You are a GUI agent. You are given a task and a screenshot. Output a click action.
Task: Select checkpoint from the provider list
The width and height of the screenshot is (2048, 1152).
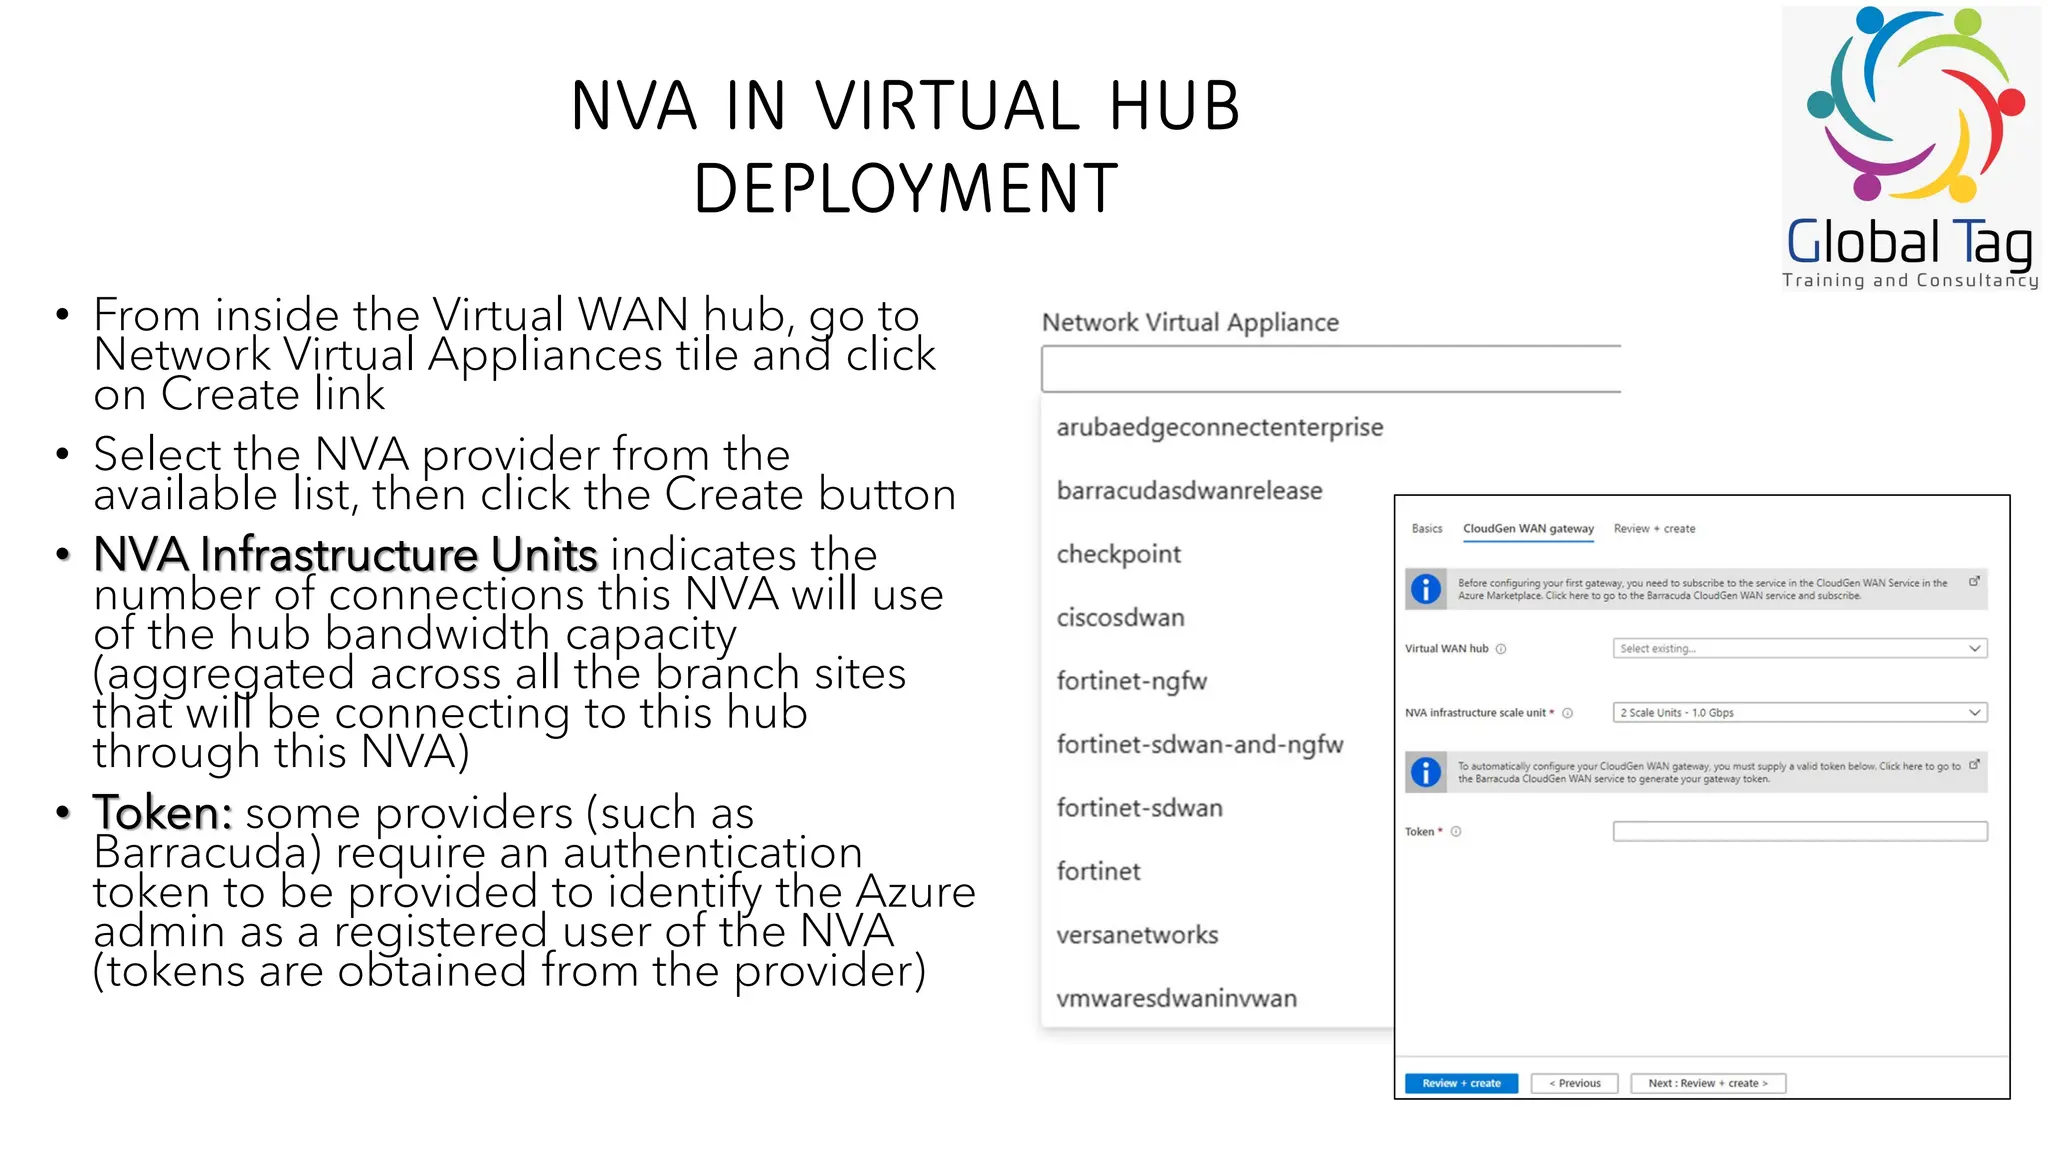coord(1118,554)
